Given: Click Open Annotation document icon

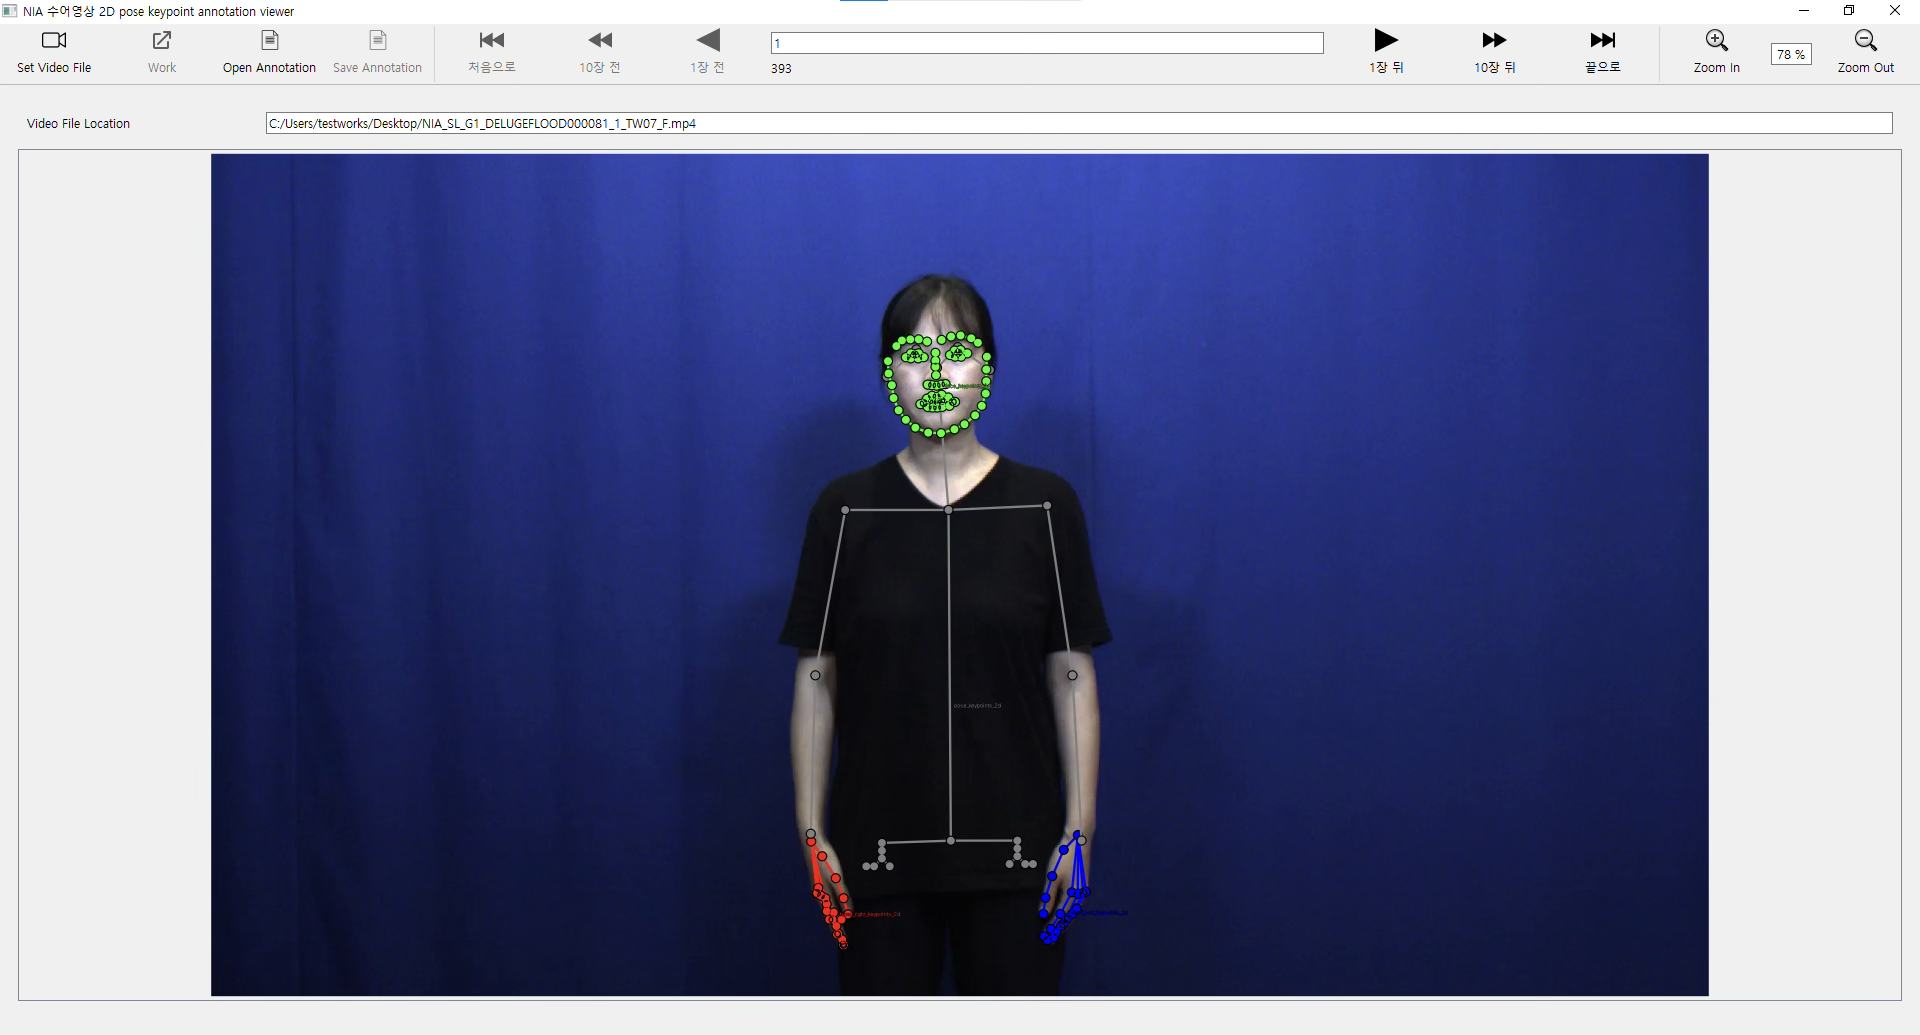Looking at the screenshot, I should click(x=269, y=40).
